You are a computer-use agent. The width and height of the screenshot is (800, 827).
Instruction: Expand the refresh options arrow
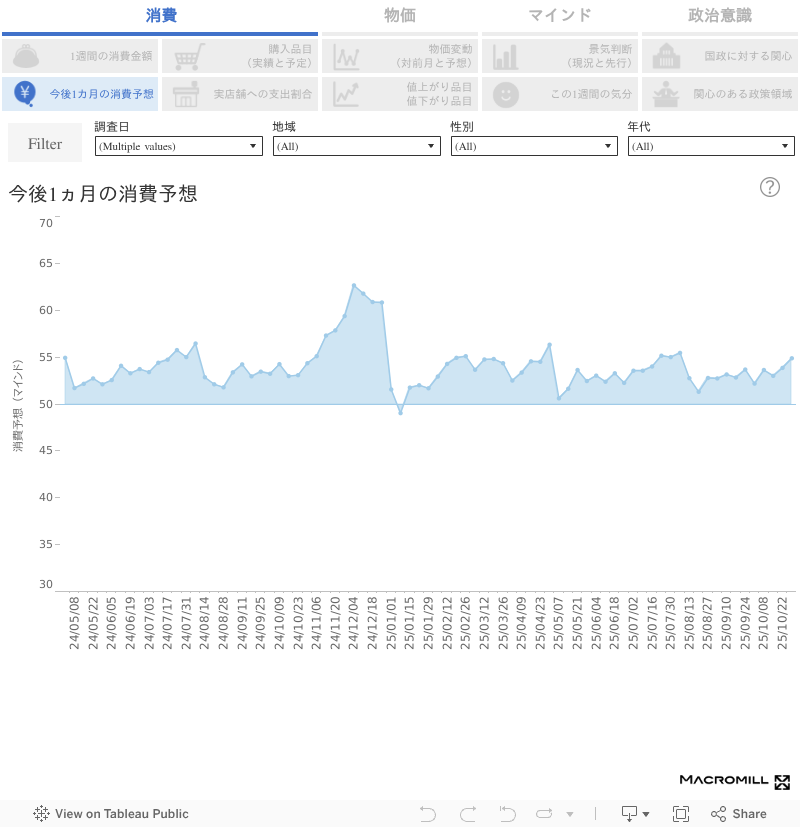tap(570, 814)
